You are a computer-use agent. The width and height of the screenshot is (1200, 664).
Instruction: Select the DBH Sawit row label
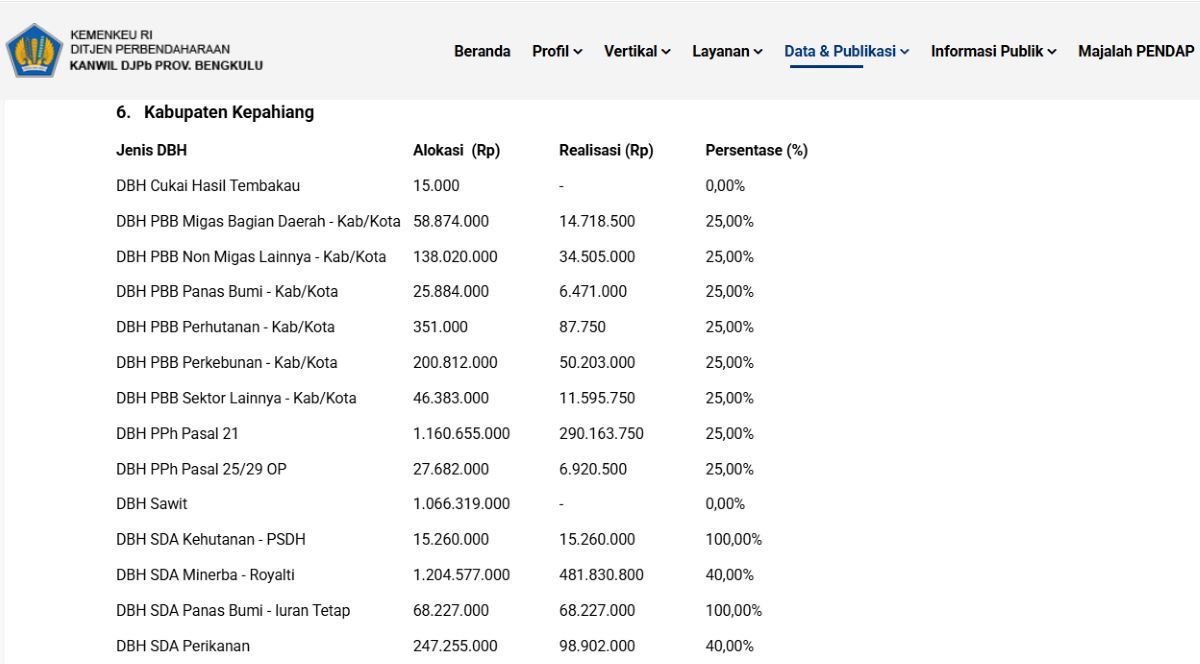click(152, 504)
